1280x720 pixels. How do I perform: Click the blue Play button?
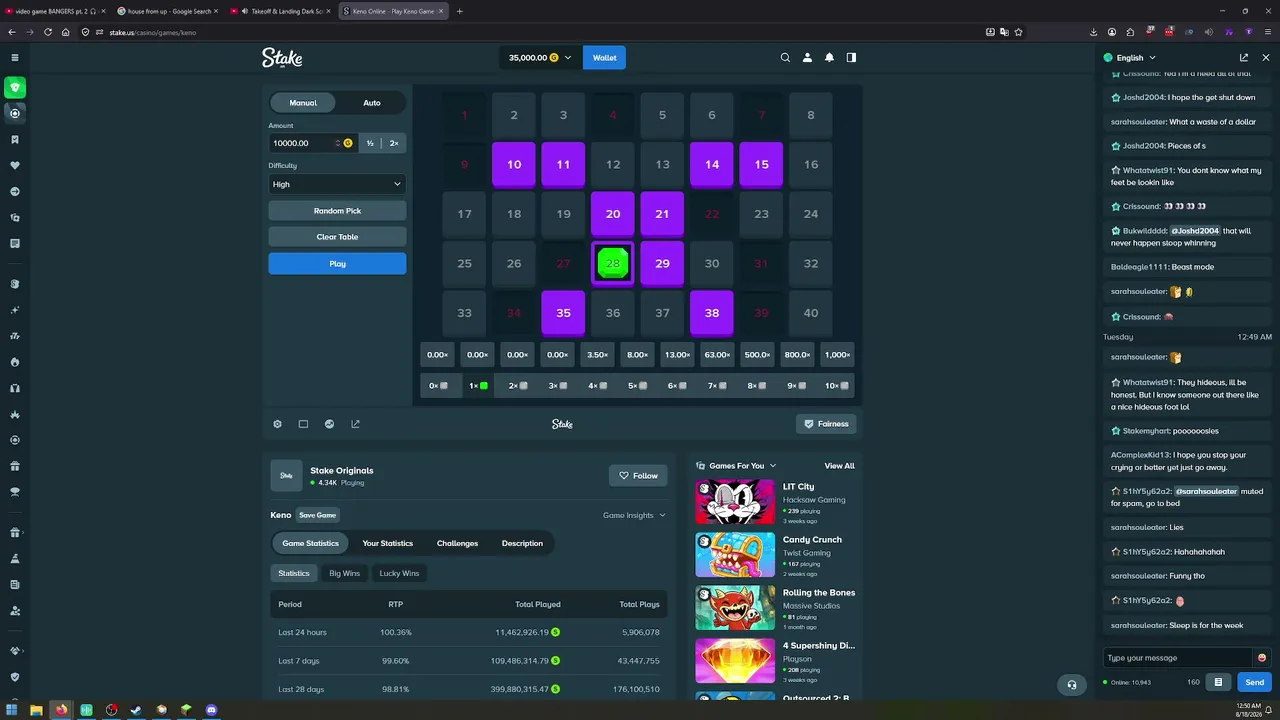pyautogui.click(x=337, y=264)
